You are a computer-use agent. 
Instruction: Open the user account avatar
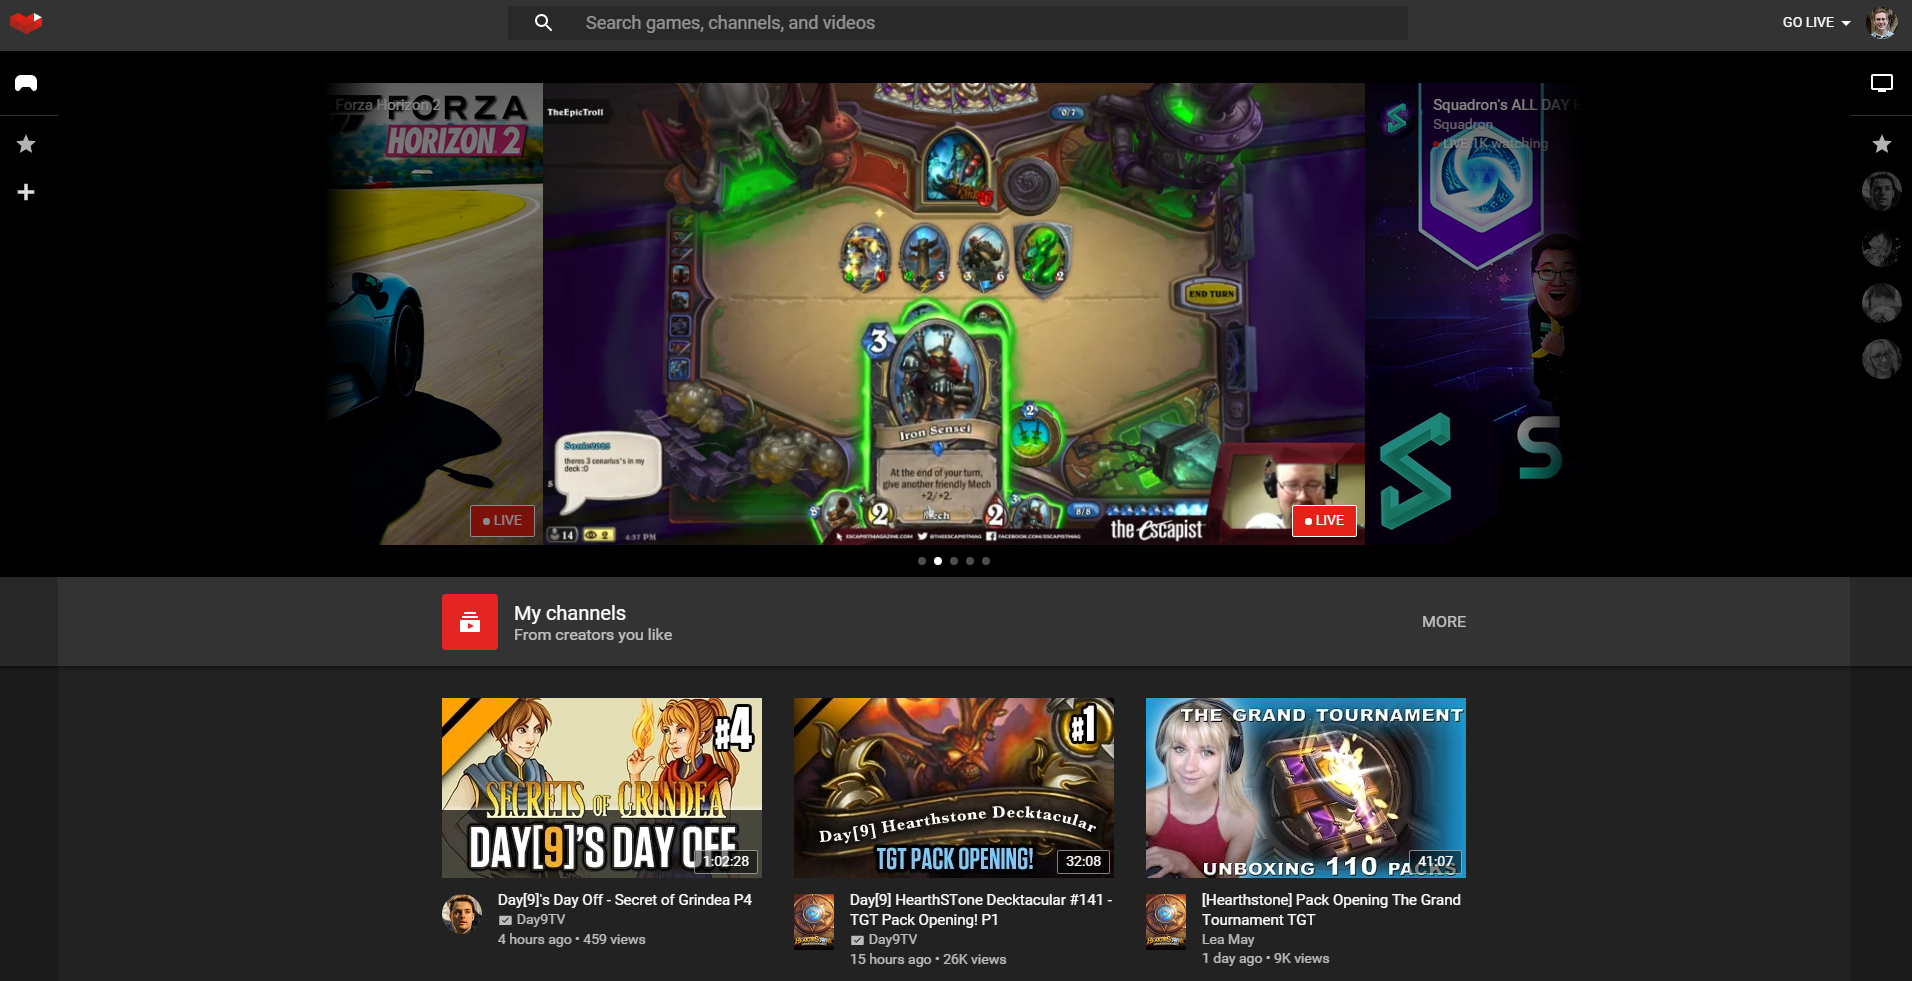coord(1881,22)
